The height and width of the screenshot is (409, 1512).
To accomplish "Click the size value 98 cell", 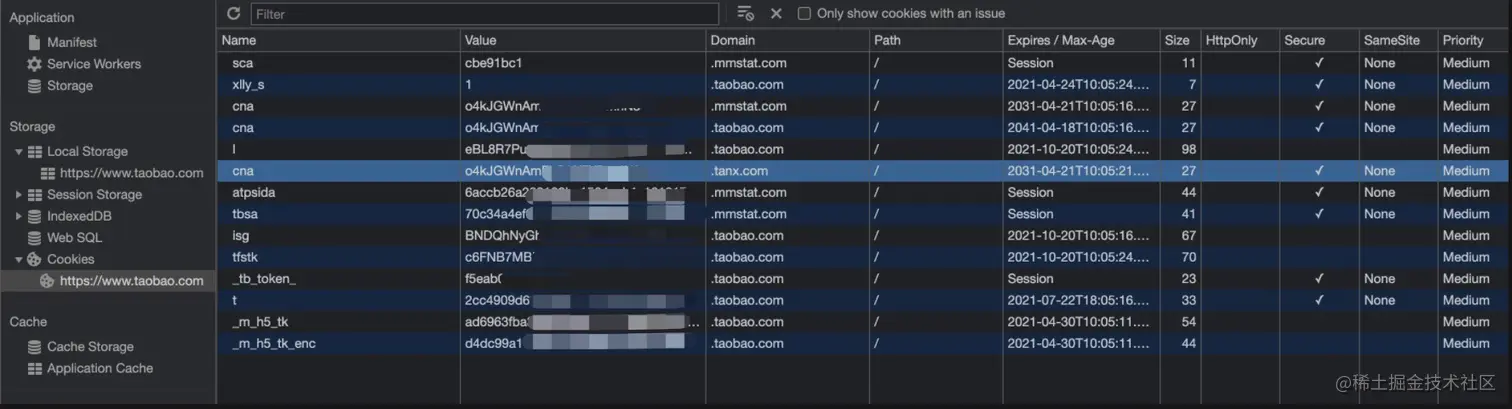I will tap(1188, 149).
